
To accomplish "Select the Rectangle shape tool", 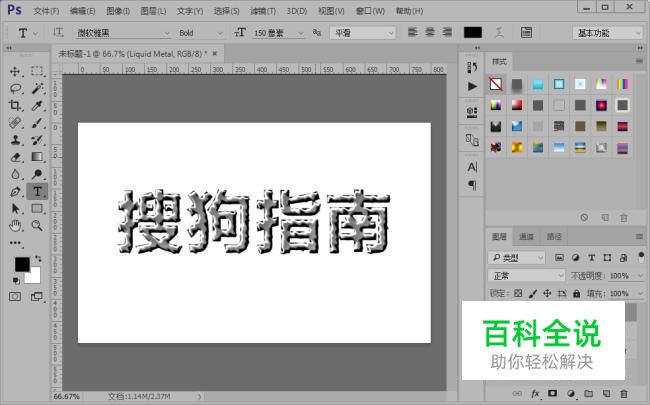I will coord(37,209).
